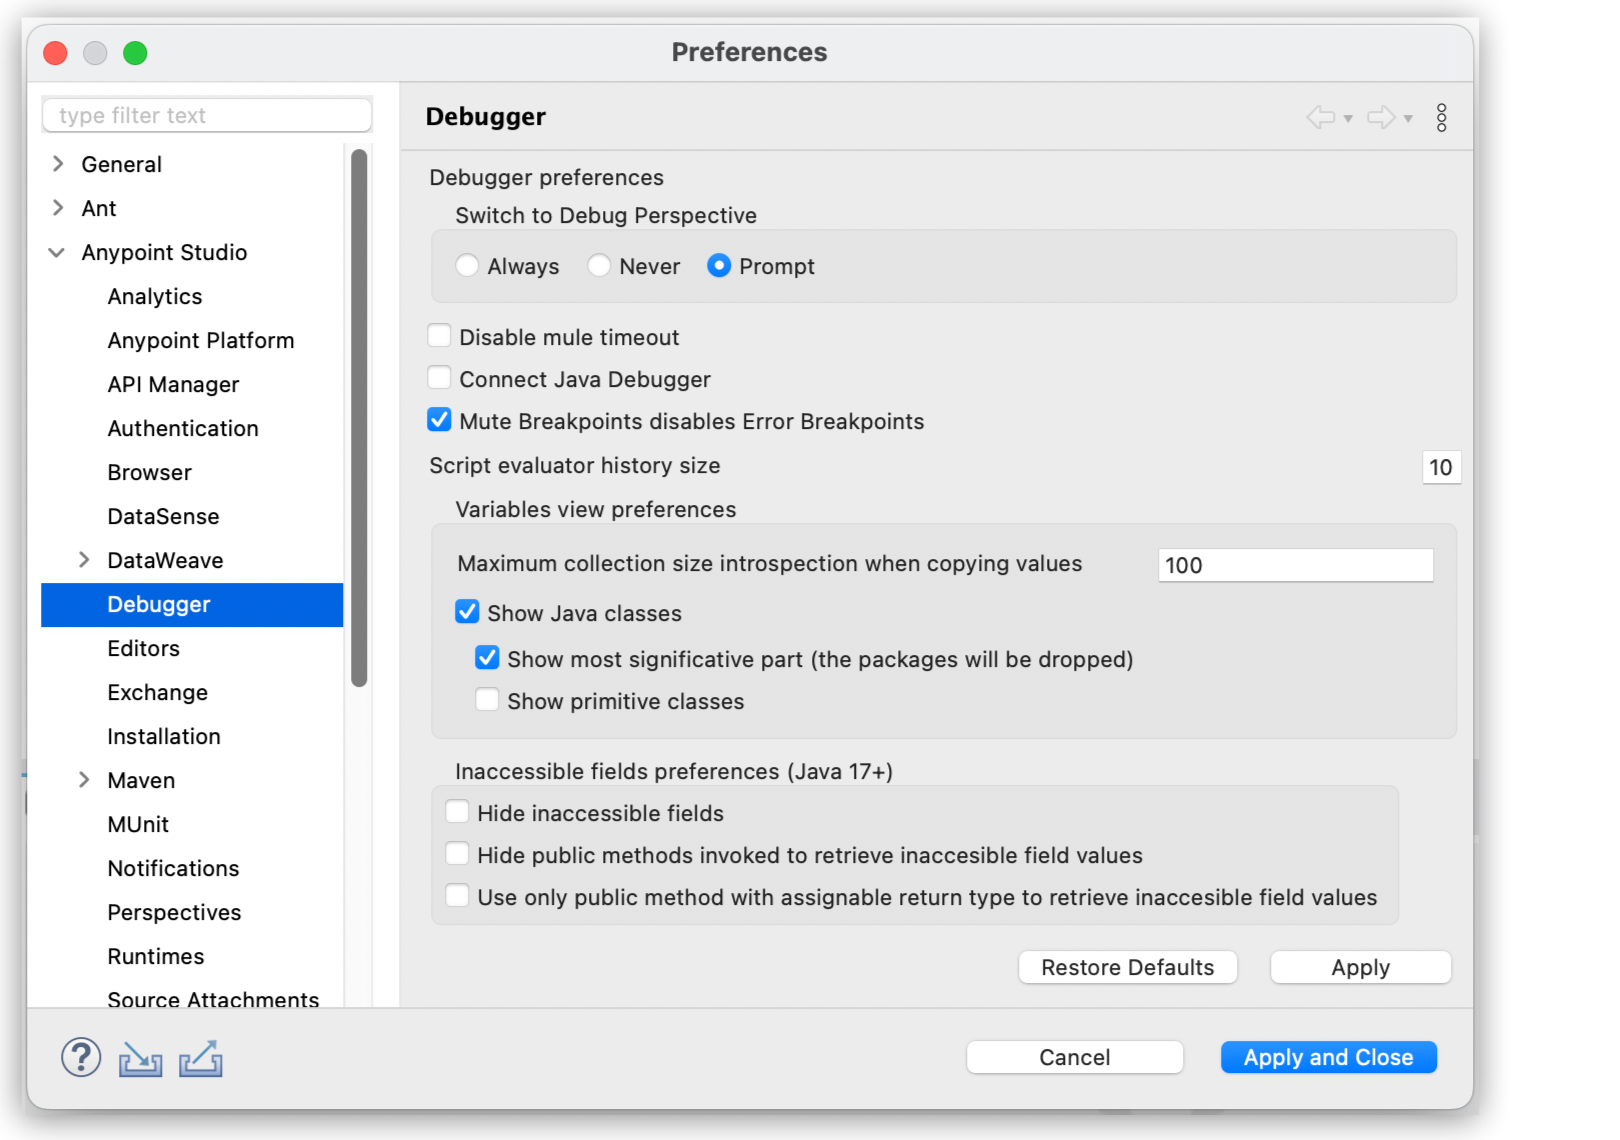The width and height of the screenshot is (1620, 1140).
Task: Go back using the left arrow icon
Action: (1321, 118)
